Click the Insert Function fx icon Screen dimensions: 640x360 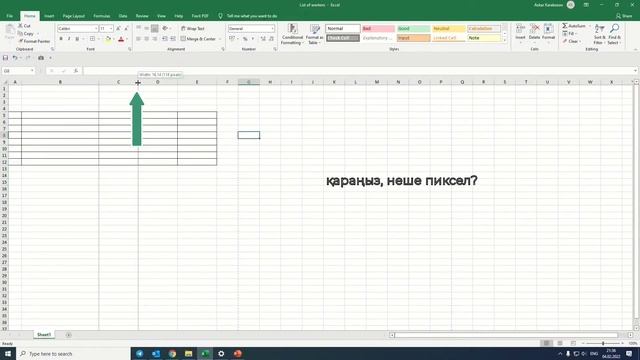pos(76,71)
